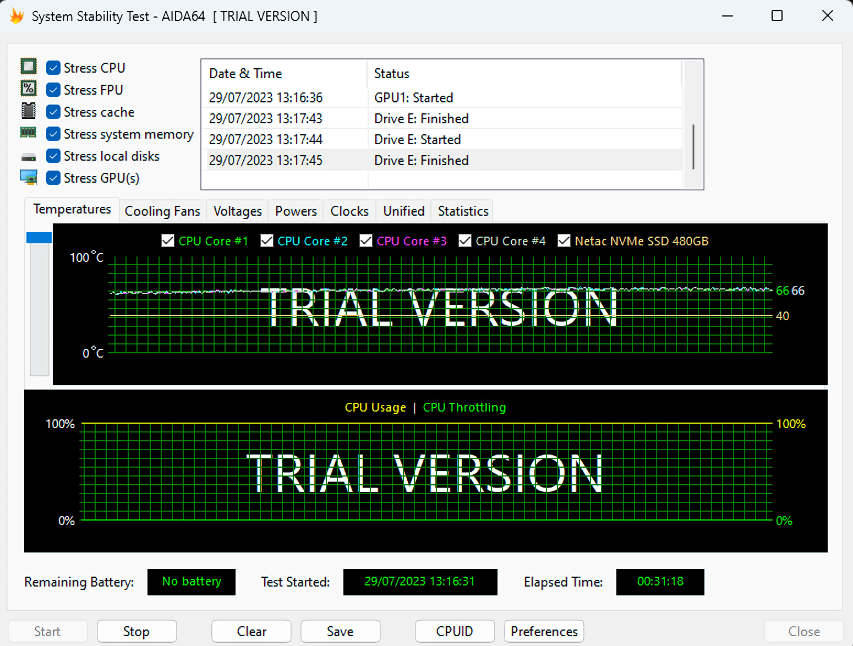The image size is (853, 646).
Task: Click the CPU Throttling legend label
Action: point(464,407)
